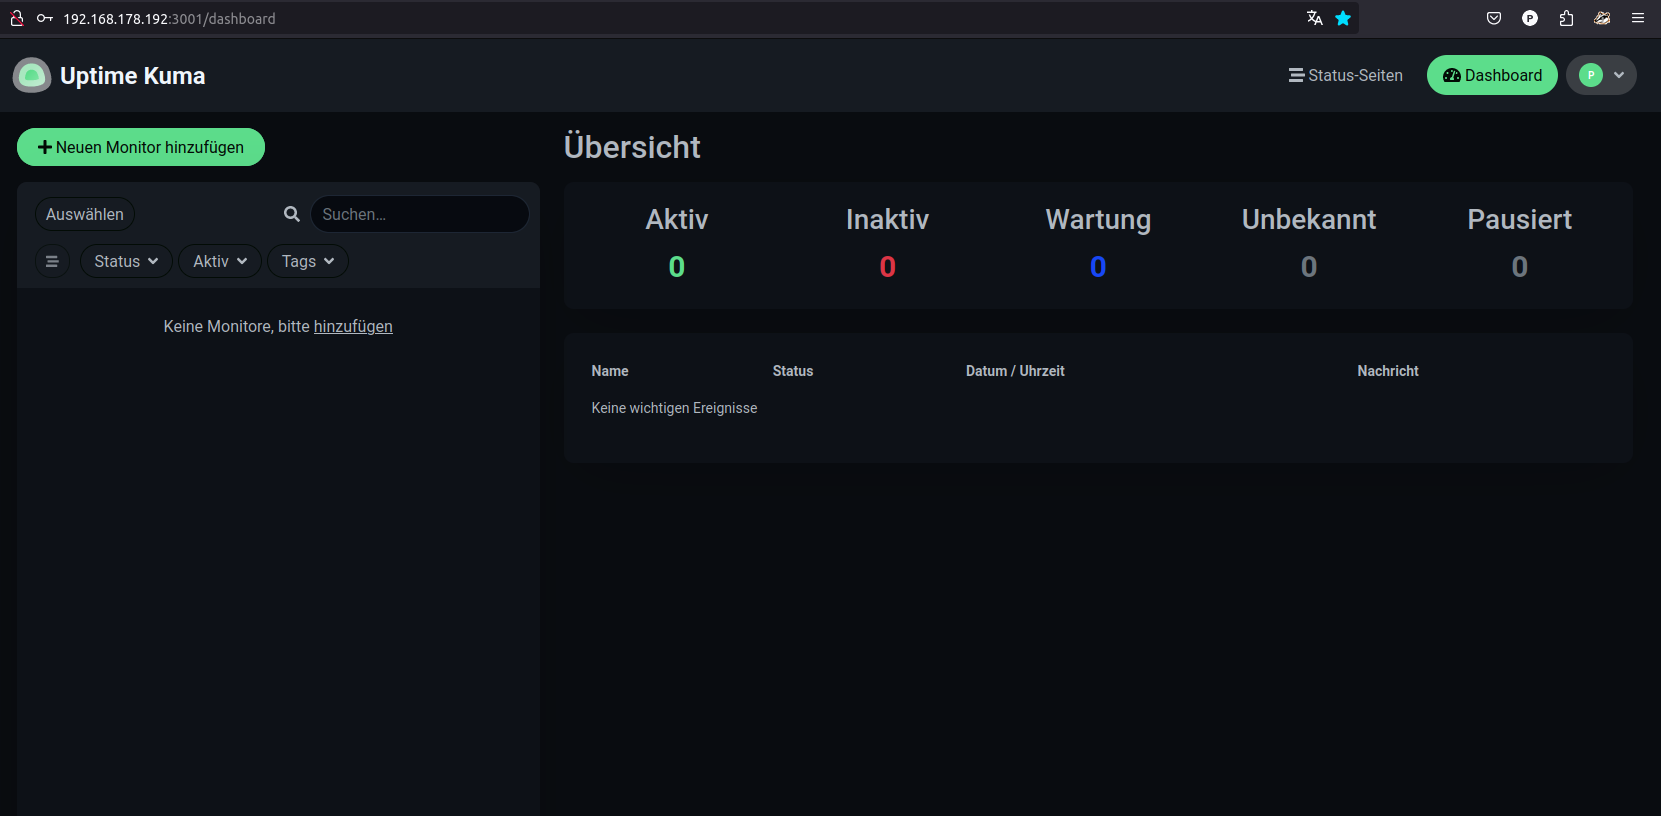Expand the Status filter dropdown
The height and width of the screenshot is (816, 1661).
click(126, 261)
